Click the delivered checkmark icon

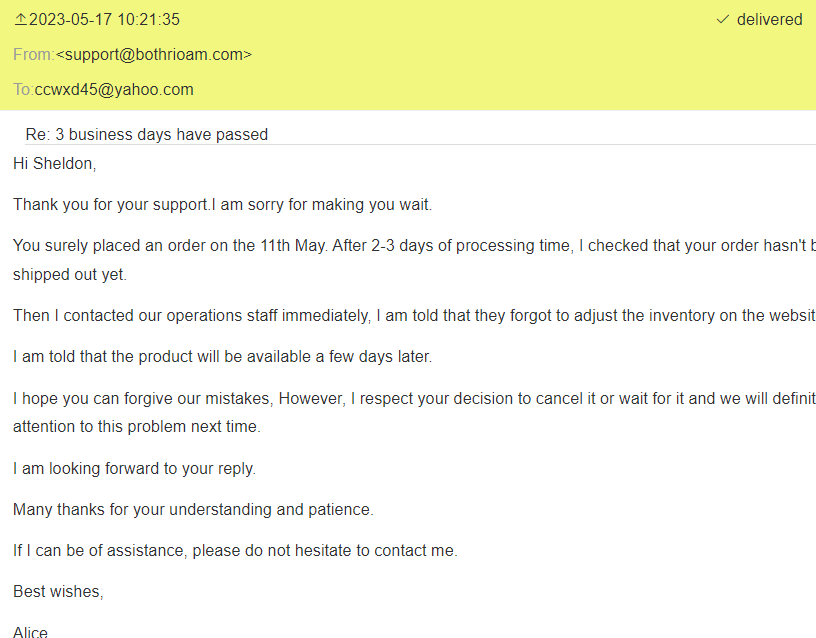pos(723,20)
